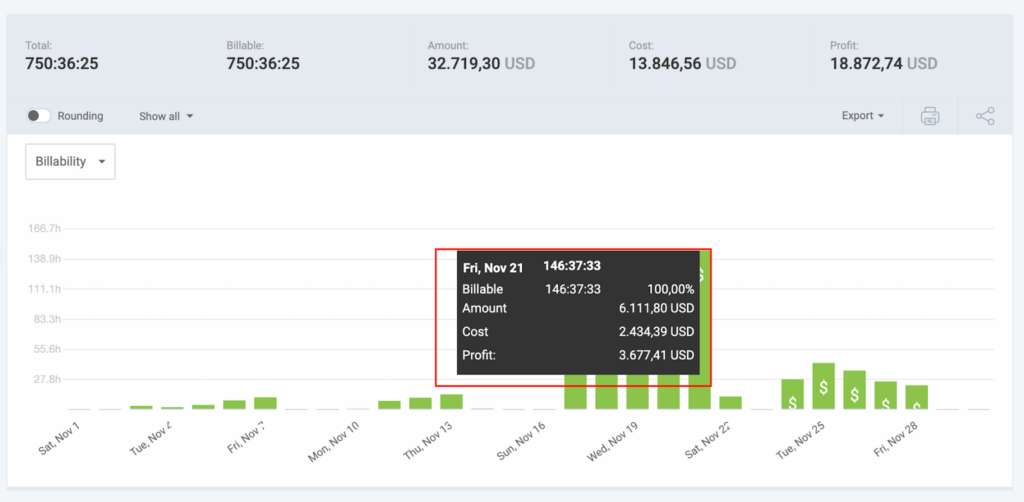Click dollar icon on Fri, Nov 28 bar
1024x502 pixels.
click(x=916, y=403)
